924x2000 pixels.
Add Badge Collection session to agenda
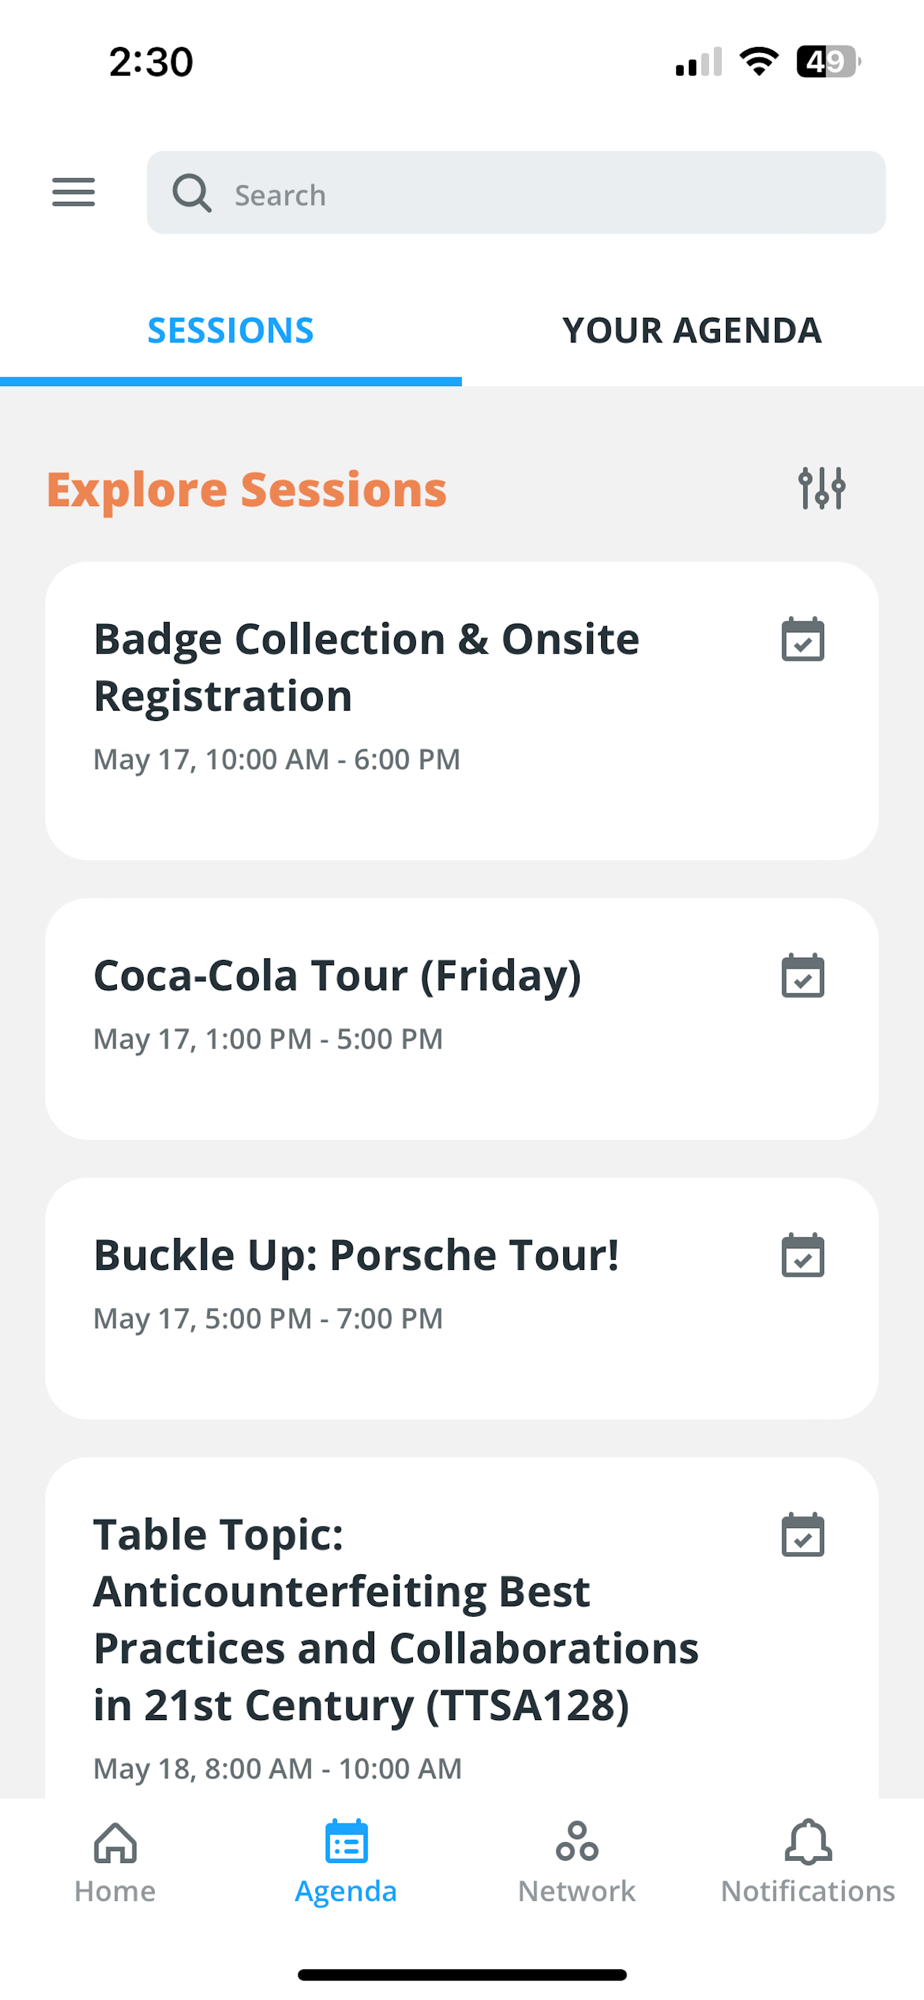click(802, 640)
